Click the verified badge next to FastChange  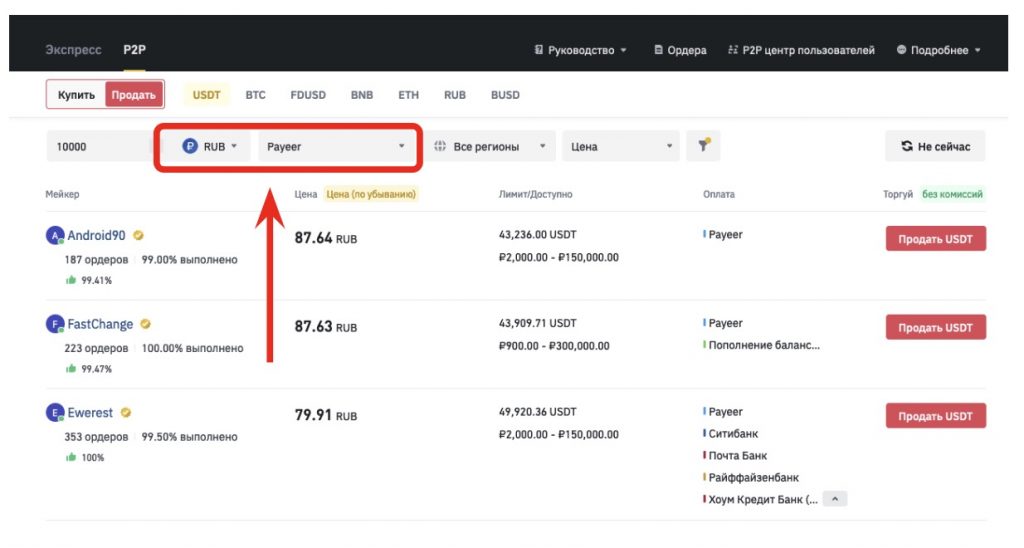click(146, 324)
